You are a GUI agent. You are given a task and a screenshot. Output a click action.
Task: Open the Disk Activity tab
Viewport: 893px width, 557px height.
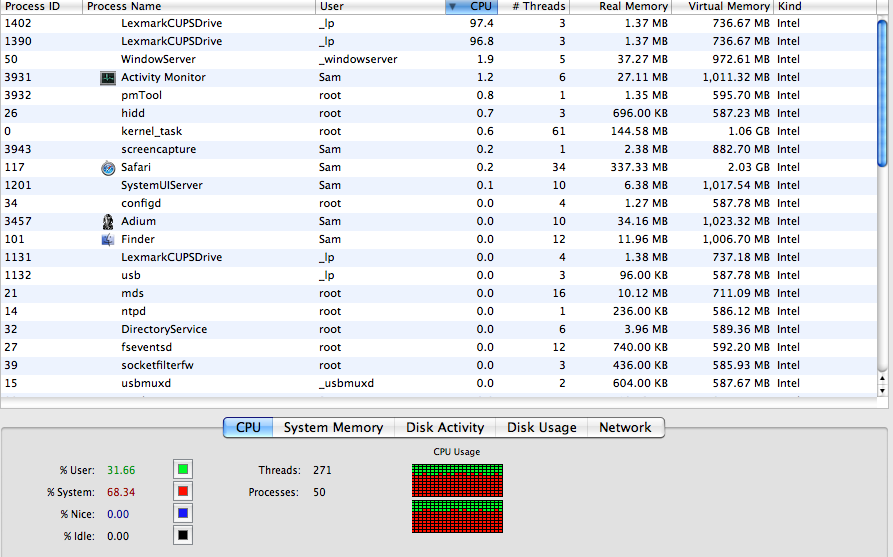pos(445,428)
